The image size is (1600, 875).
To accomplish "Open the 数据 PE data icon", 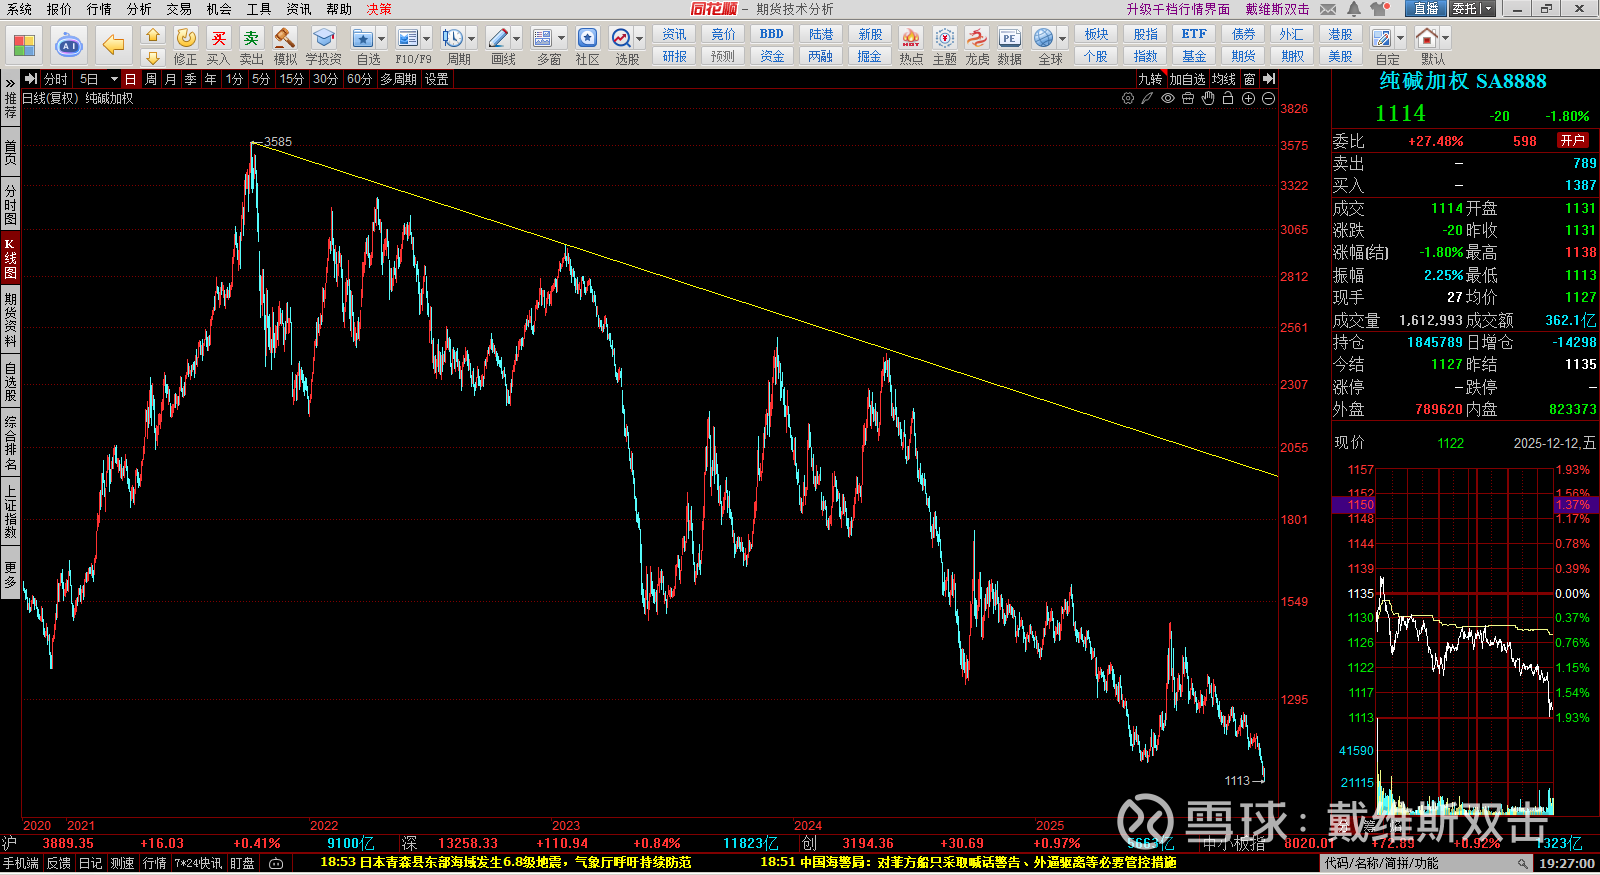I will (1010, 38).
